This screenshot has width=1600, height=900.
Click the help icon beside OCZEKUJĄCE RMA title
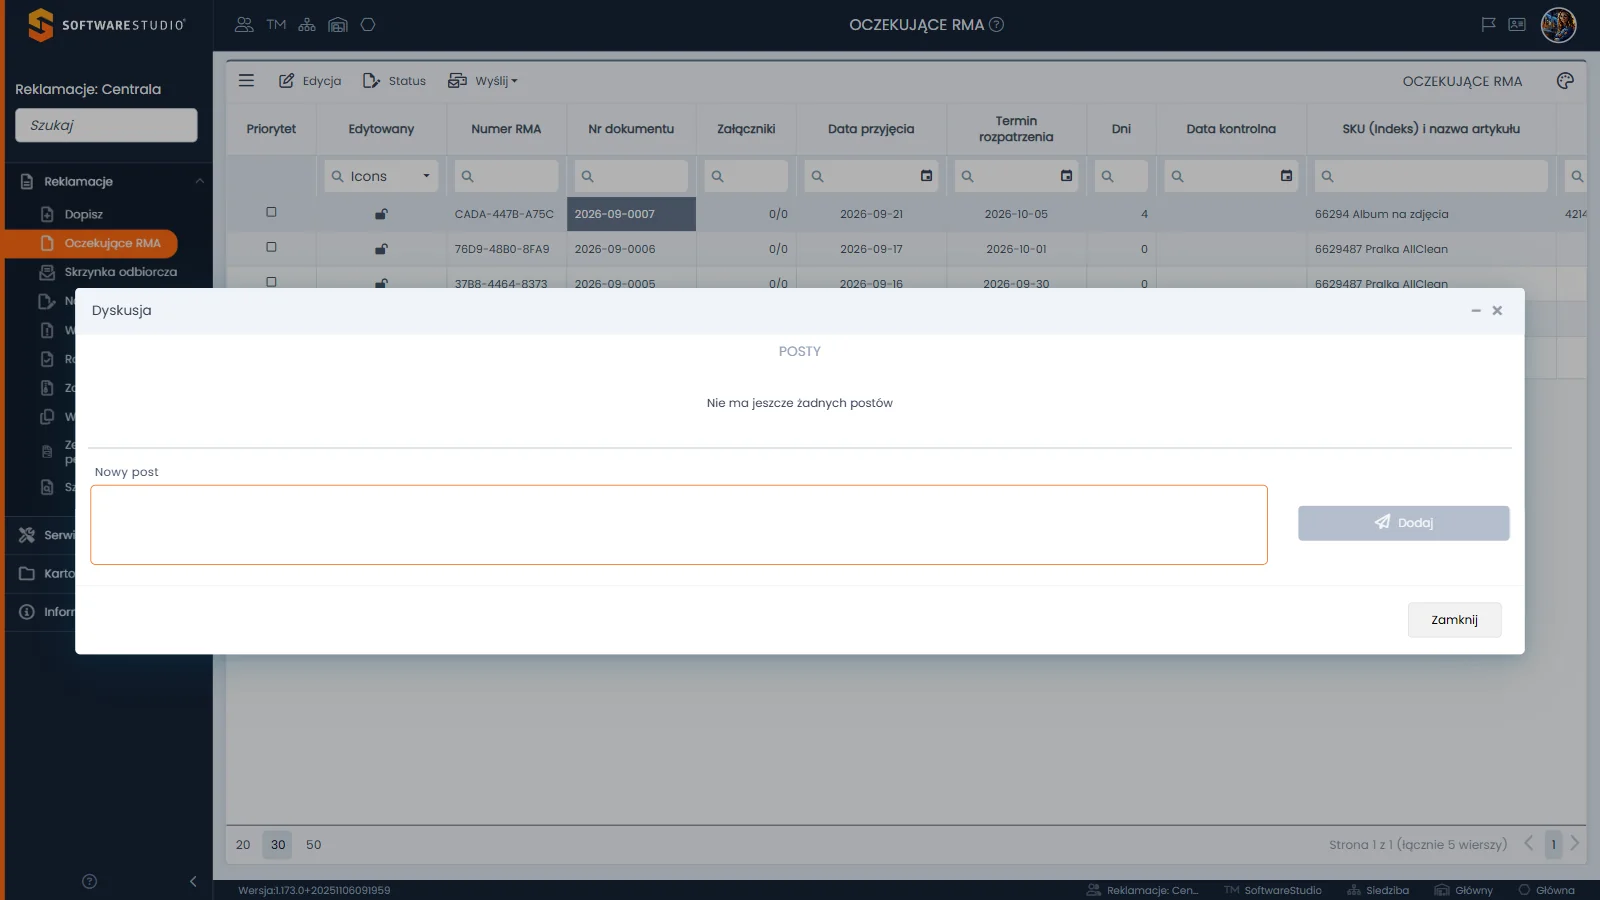[996, 25]
